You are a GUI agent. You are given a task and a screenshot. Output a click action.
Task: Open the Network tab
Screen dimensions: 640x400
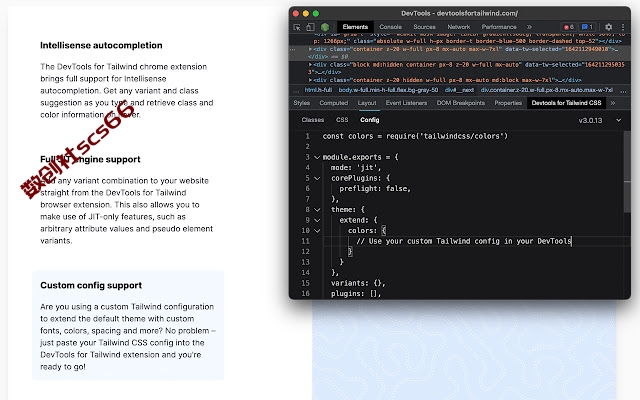click(x=459, y=27)
